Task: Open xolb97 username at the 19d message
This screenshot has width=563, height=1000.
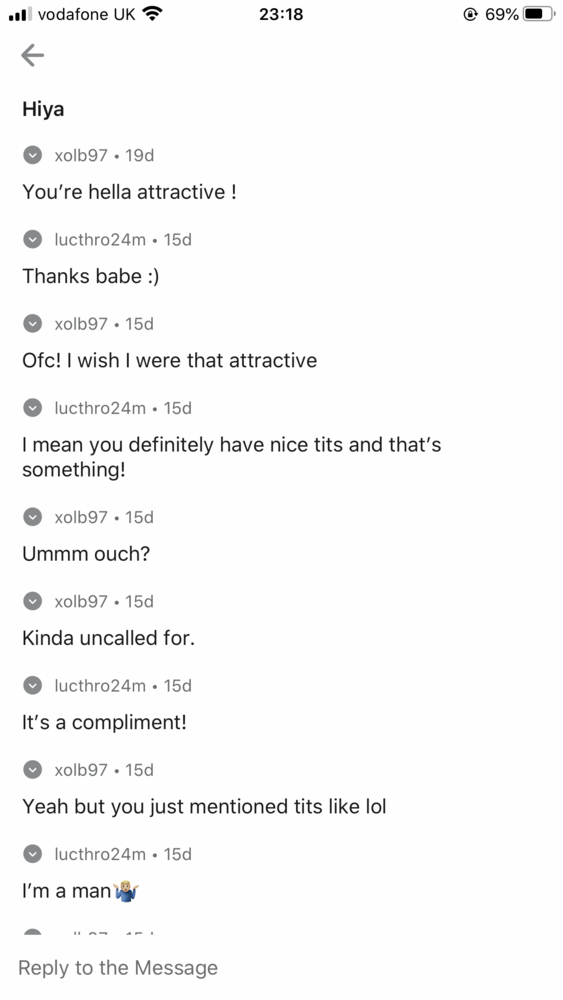Action: tap(81, 155)
